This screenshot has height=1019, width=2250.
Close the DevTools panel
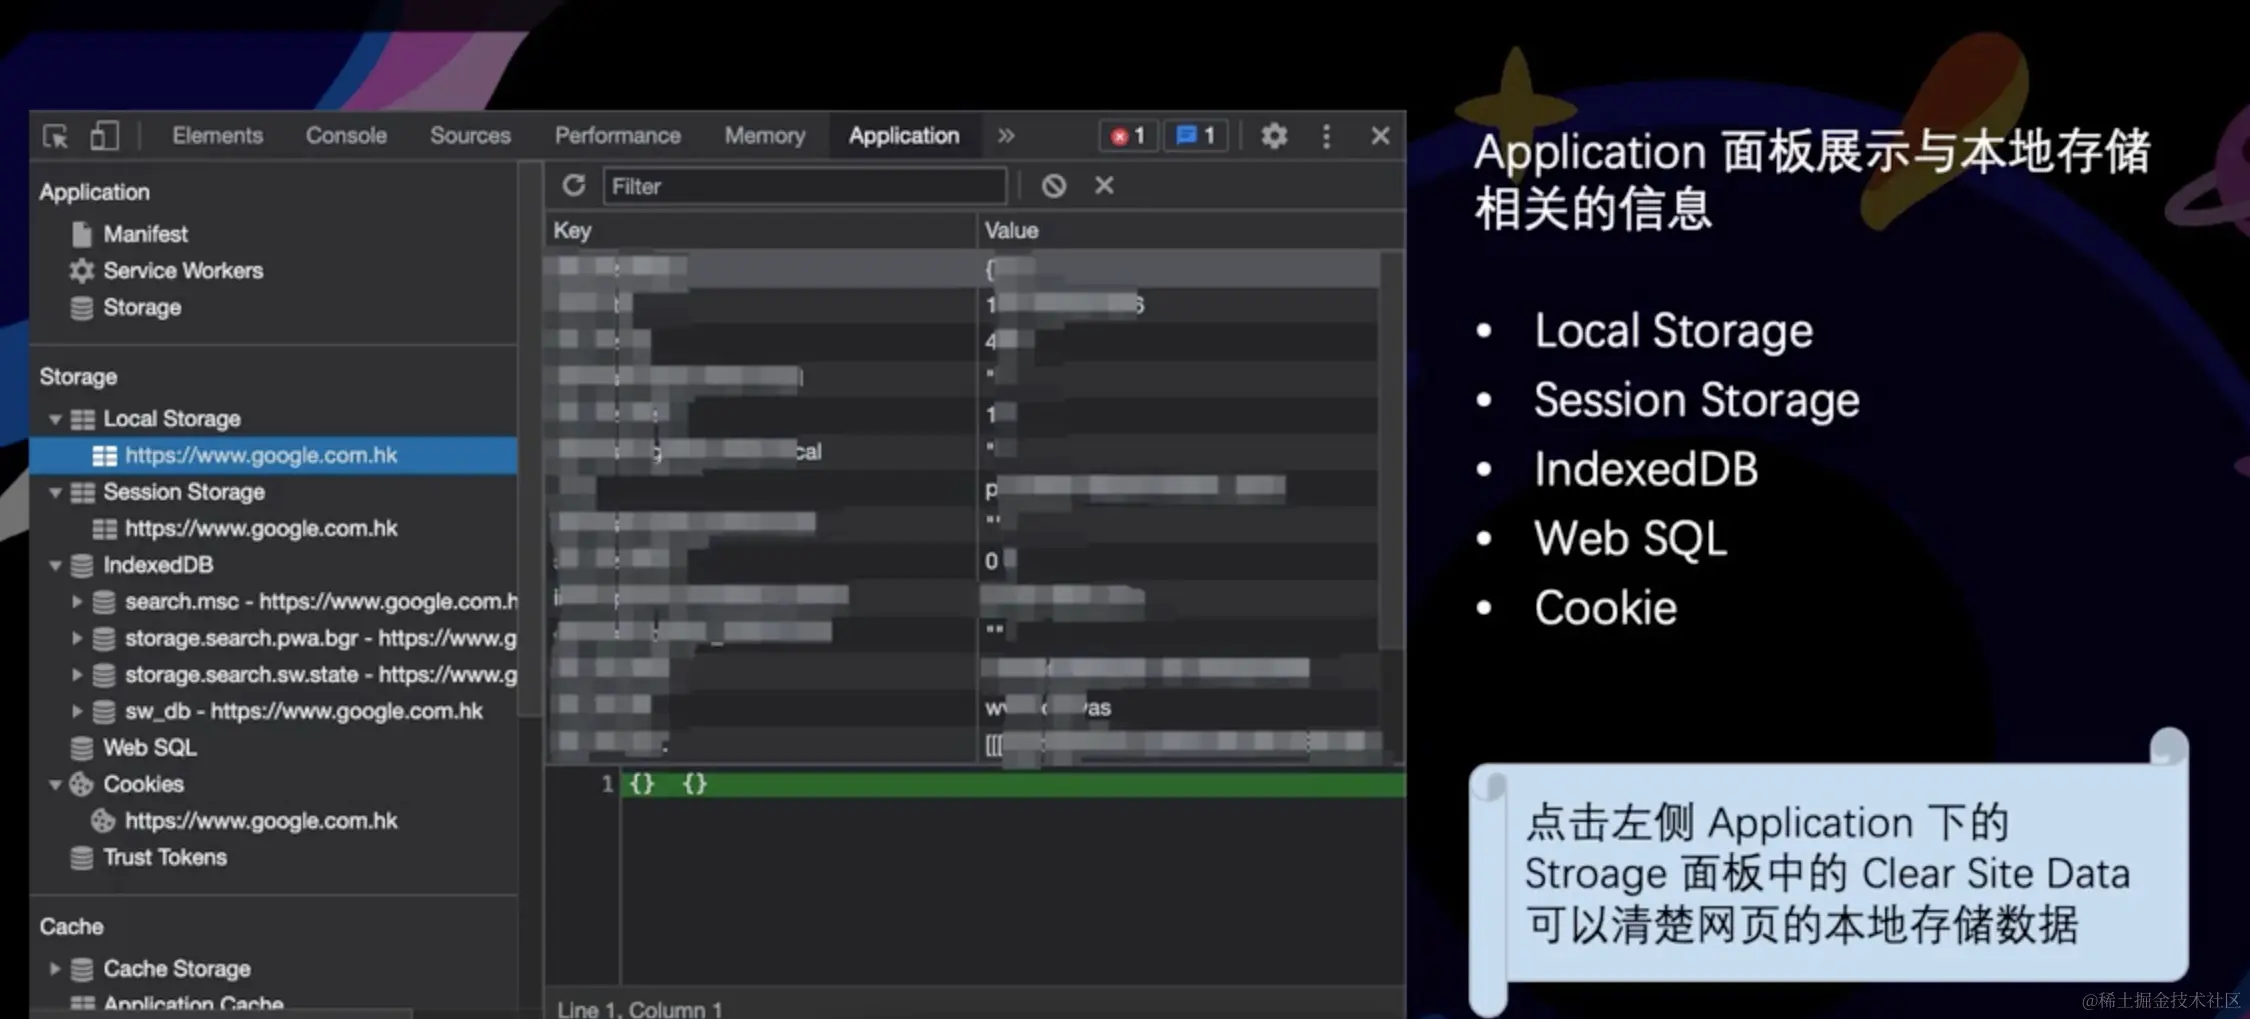tap(1380, 136)
